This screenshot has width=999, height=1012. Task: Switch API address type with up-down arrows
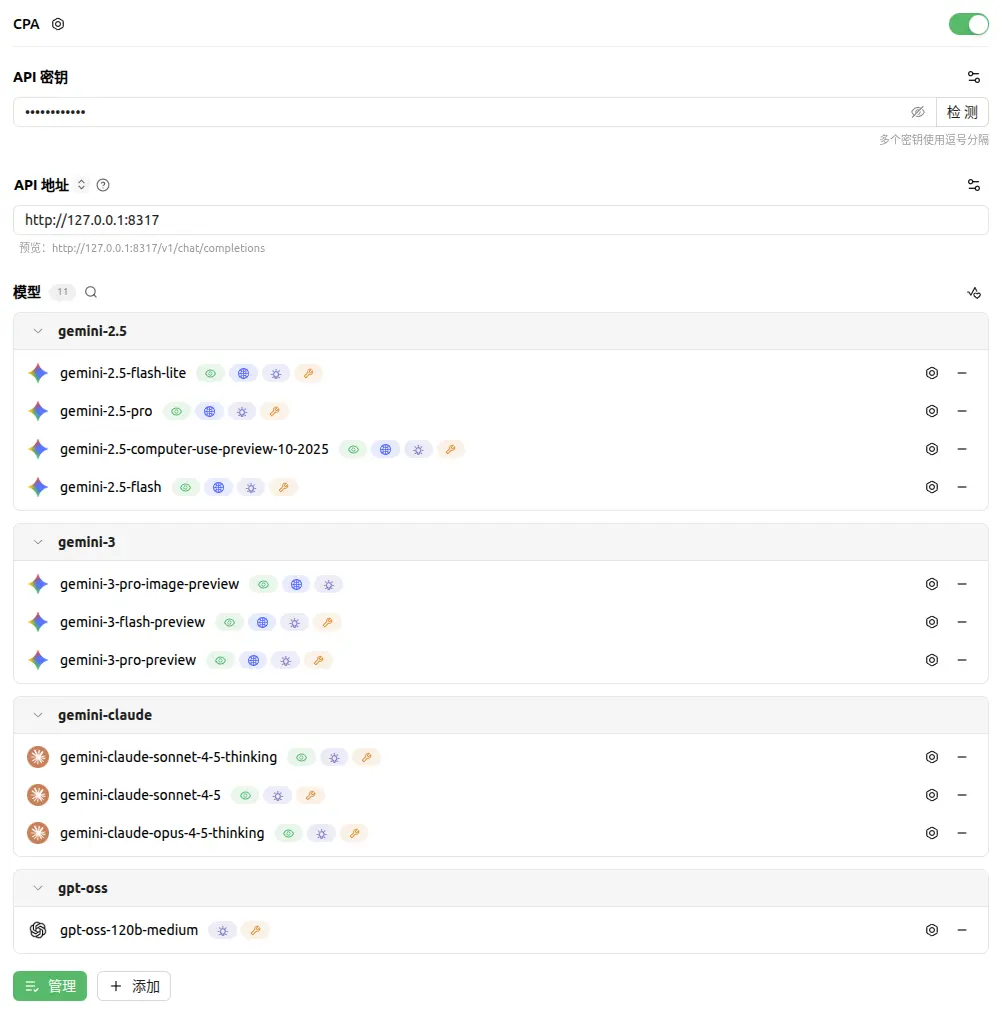click(81, 185)
